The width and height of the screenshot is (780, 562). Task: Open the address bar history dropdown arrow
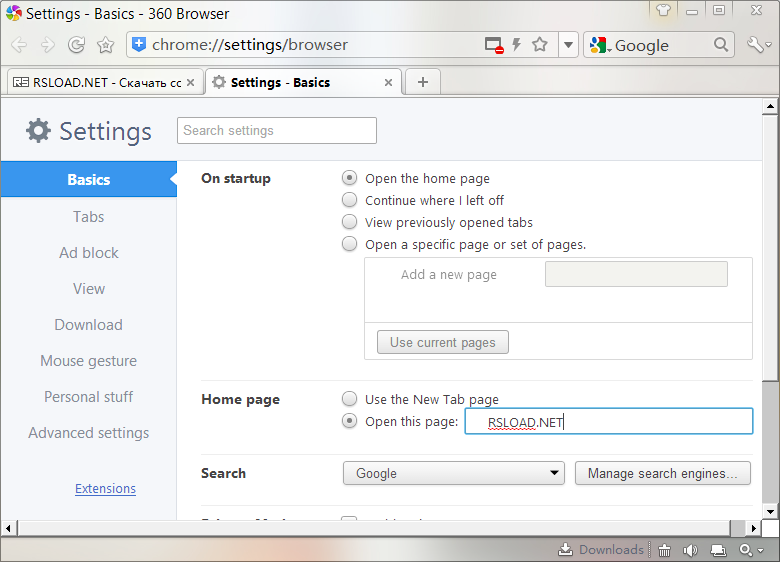(568, 45)
